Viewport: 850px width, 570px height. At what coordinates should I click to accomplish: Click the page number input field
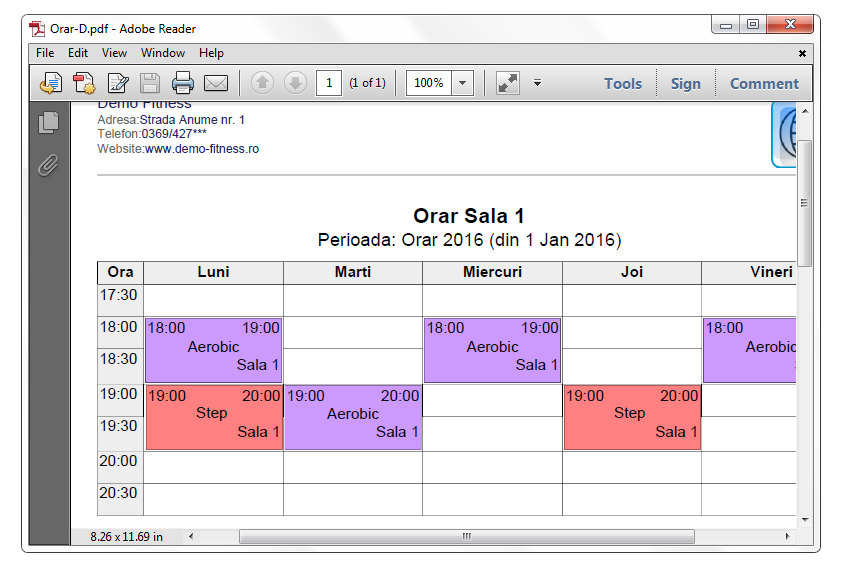329,83
